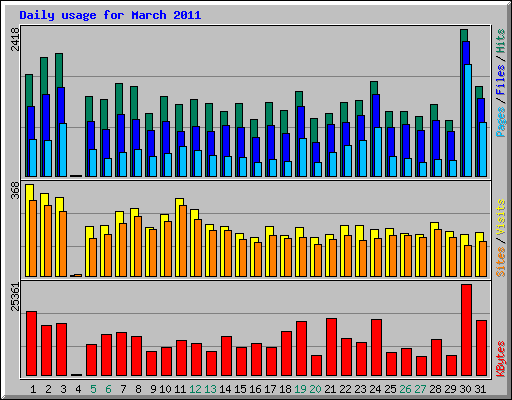Click the tallest red KBytes bar for day 30
Viewport: 512px width, 400px height.
point(466,330)
